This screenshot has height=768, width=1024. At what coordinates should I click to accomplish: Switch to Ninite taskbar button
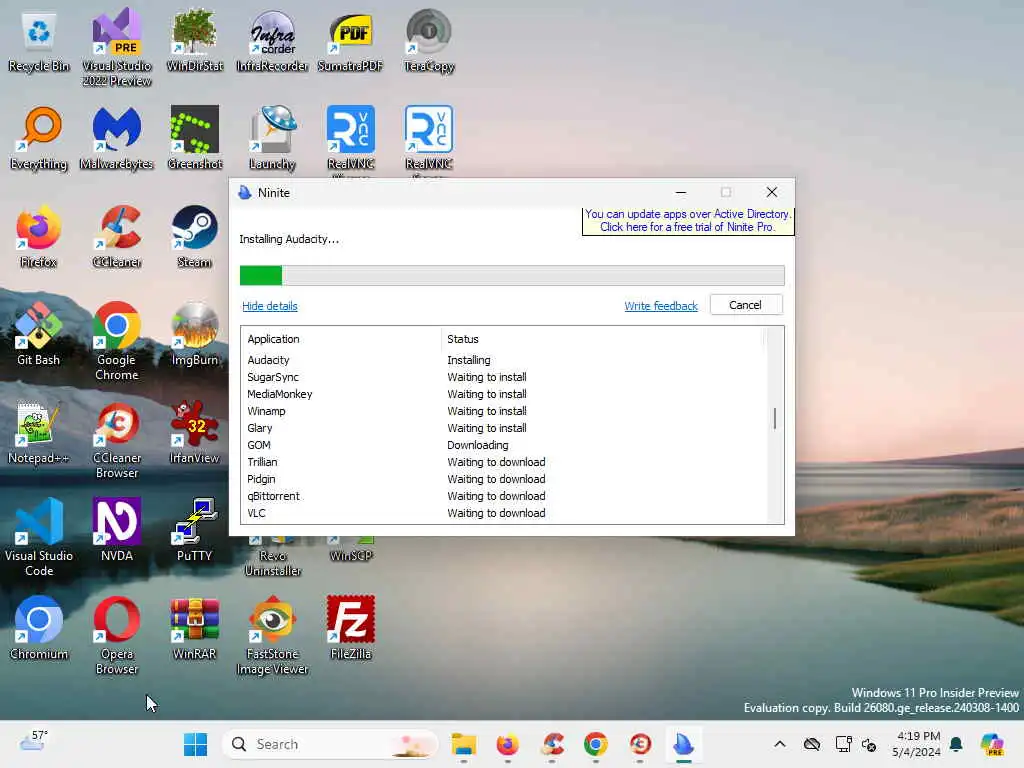point(684,744)
